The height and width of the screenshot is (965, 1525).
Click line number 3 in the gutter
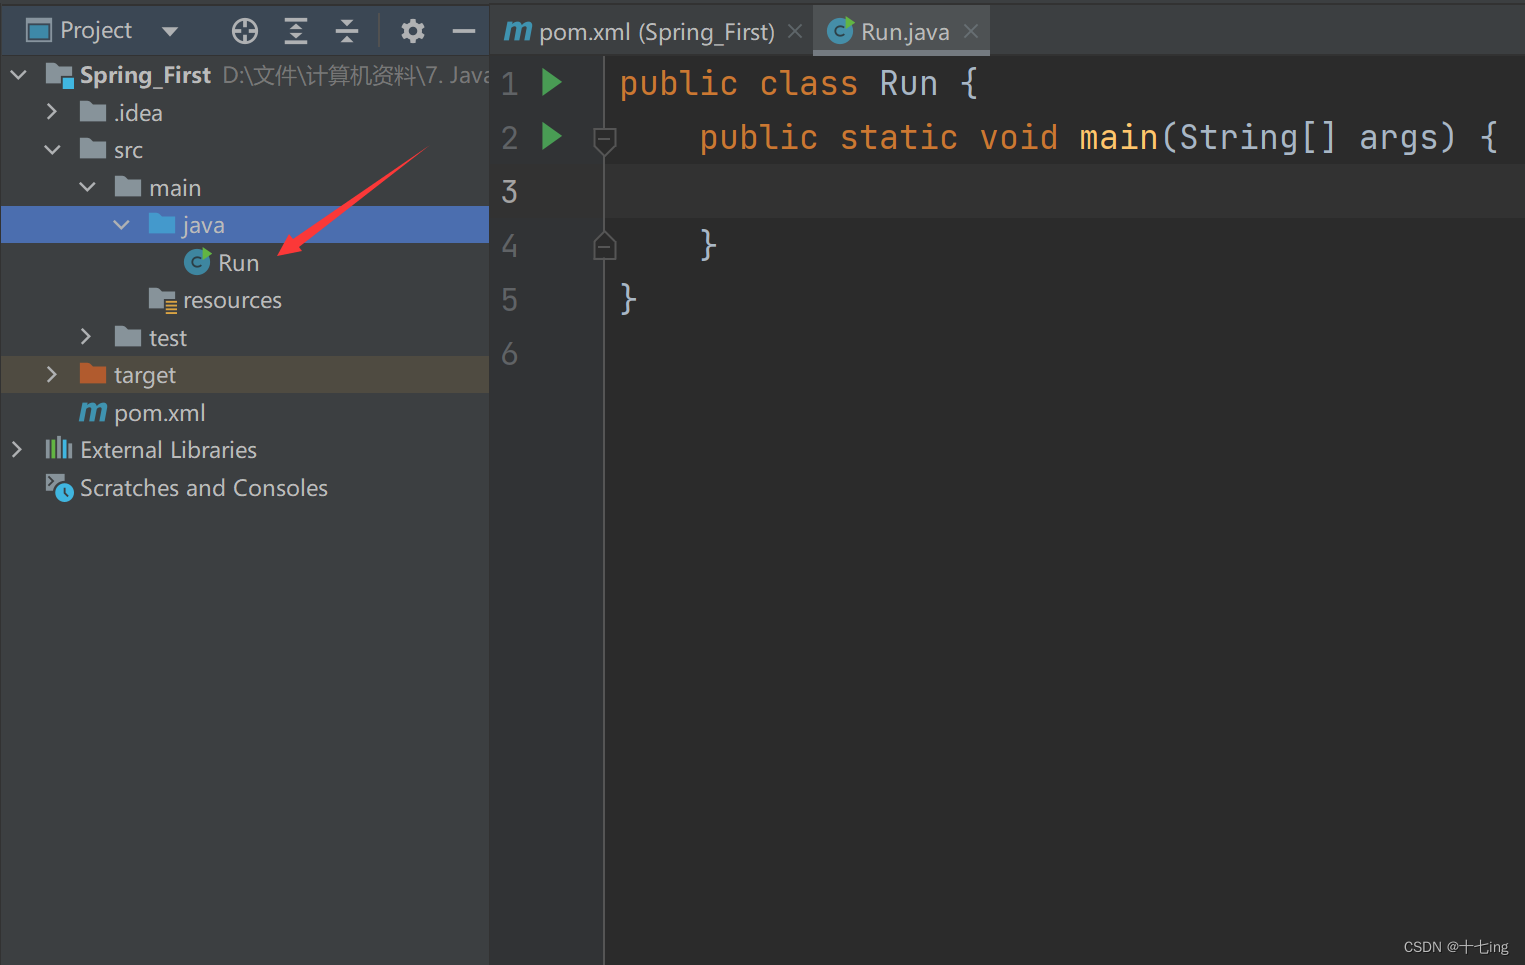(x=509, y=191)
